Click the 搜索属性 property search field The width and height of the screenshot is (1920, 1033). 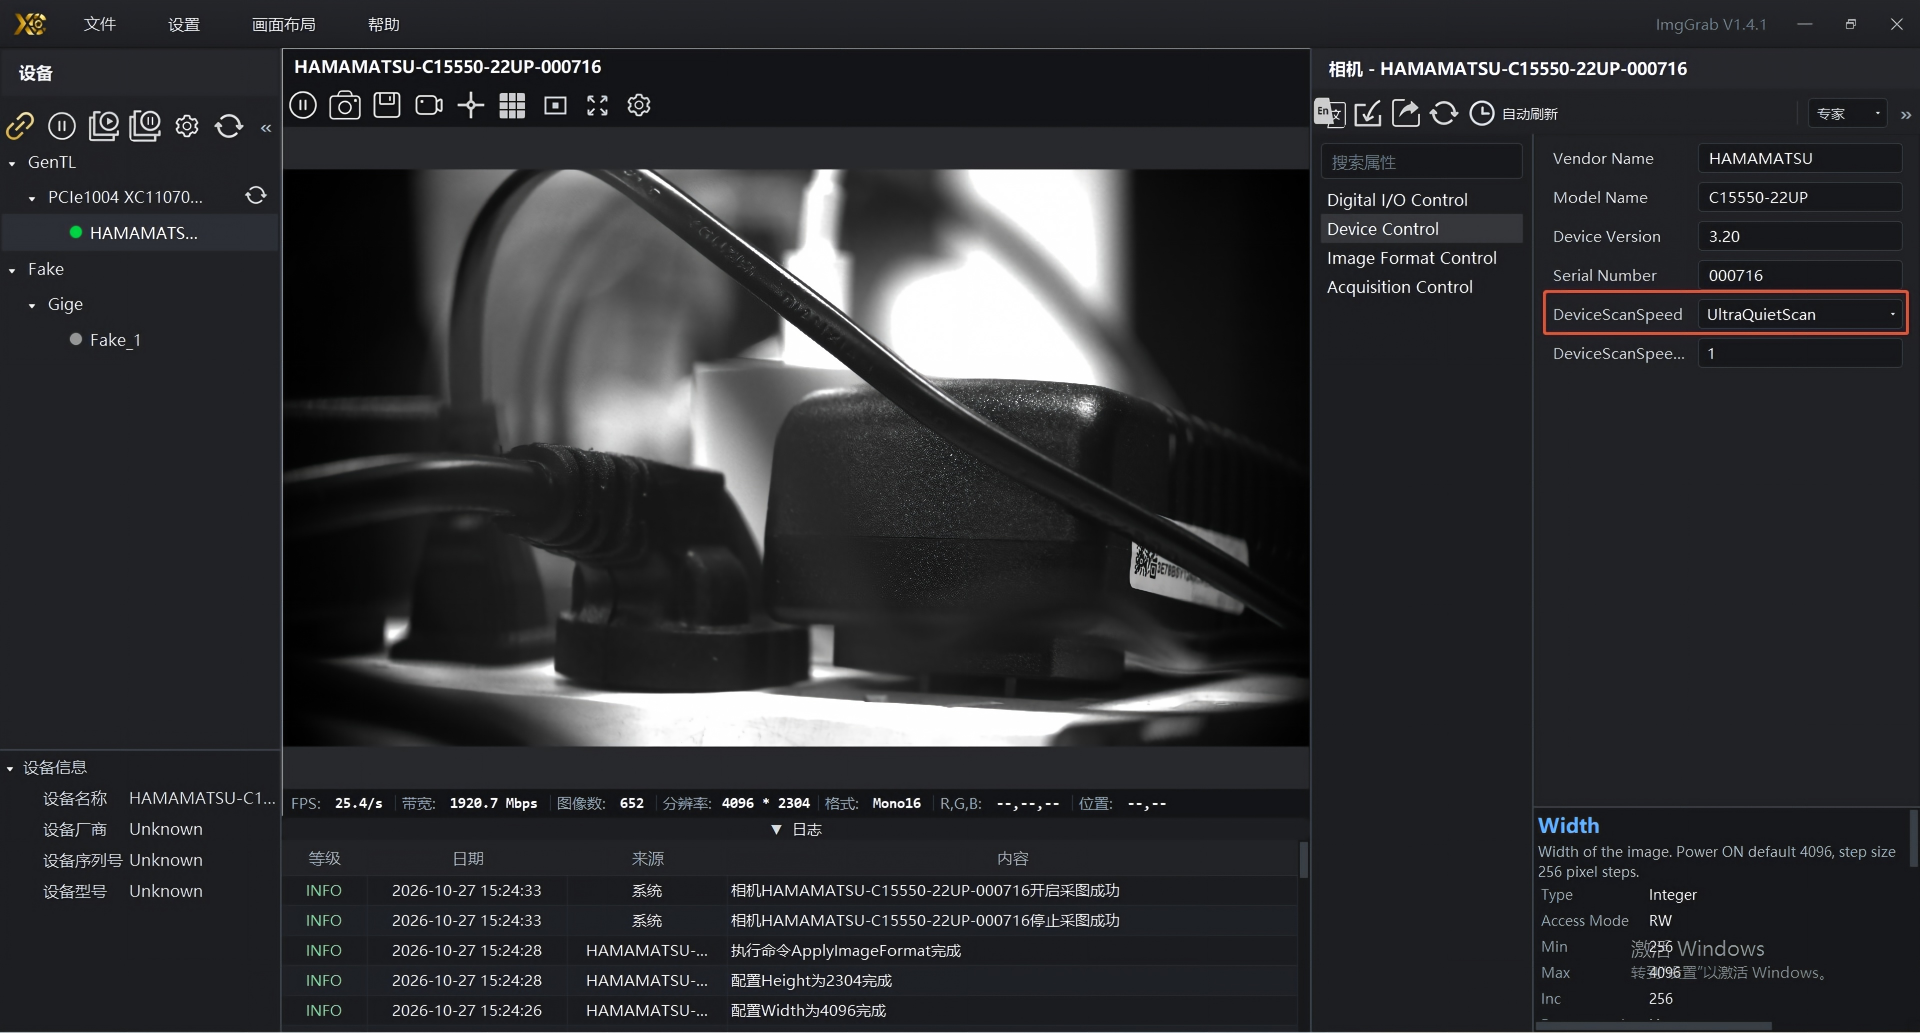[x=1421, y=162]
